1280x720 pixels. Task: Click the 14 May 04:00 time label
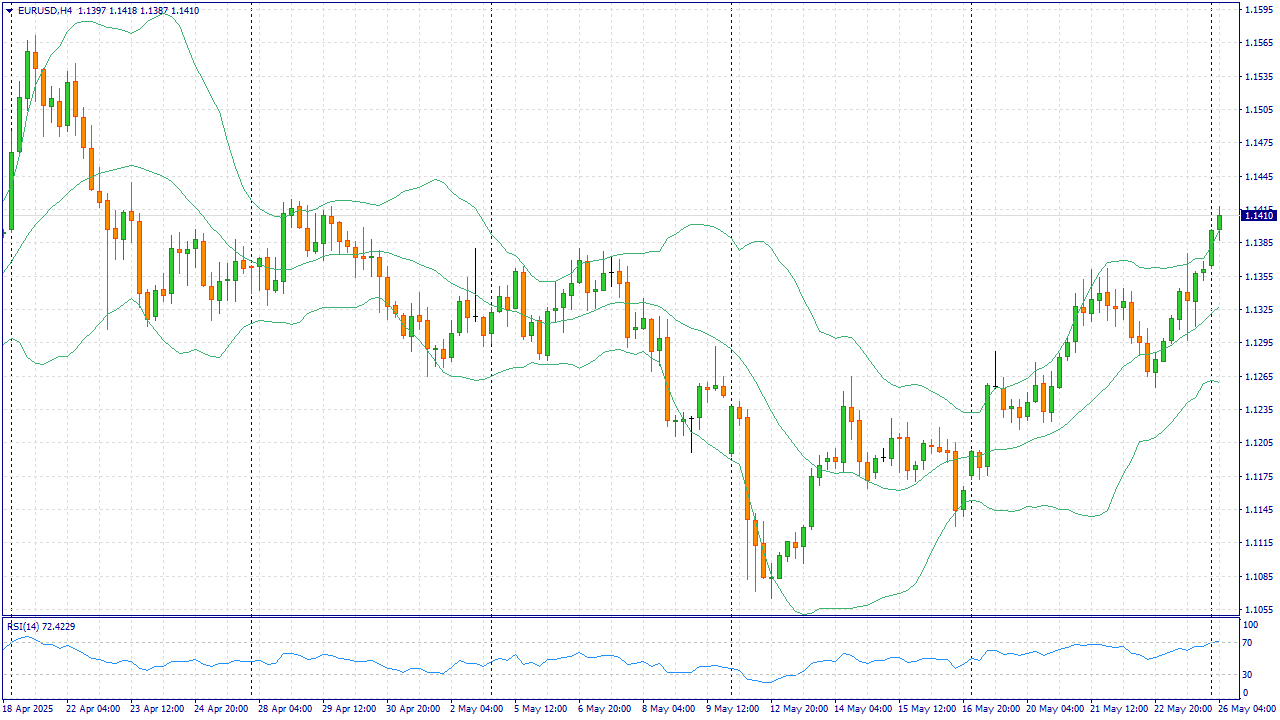pos(862,709)
